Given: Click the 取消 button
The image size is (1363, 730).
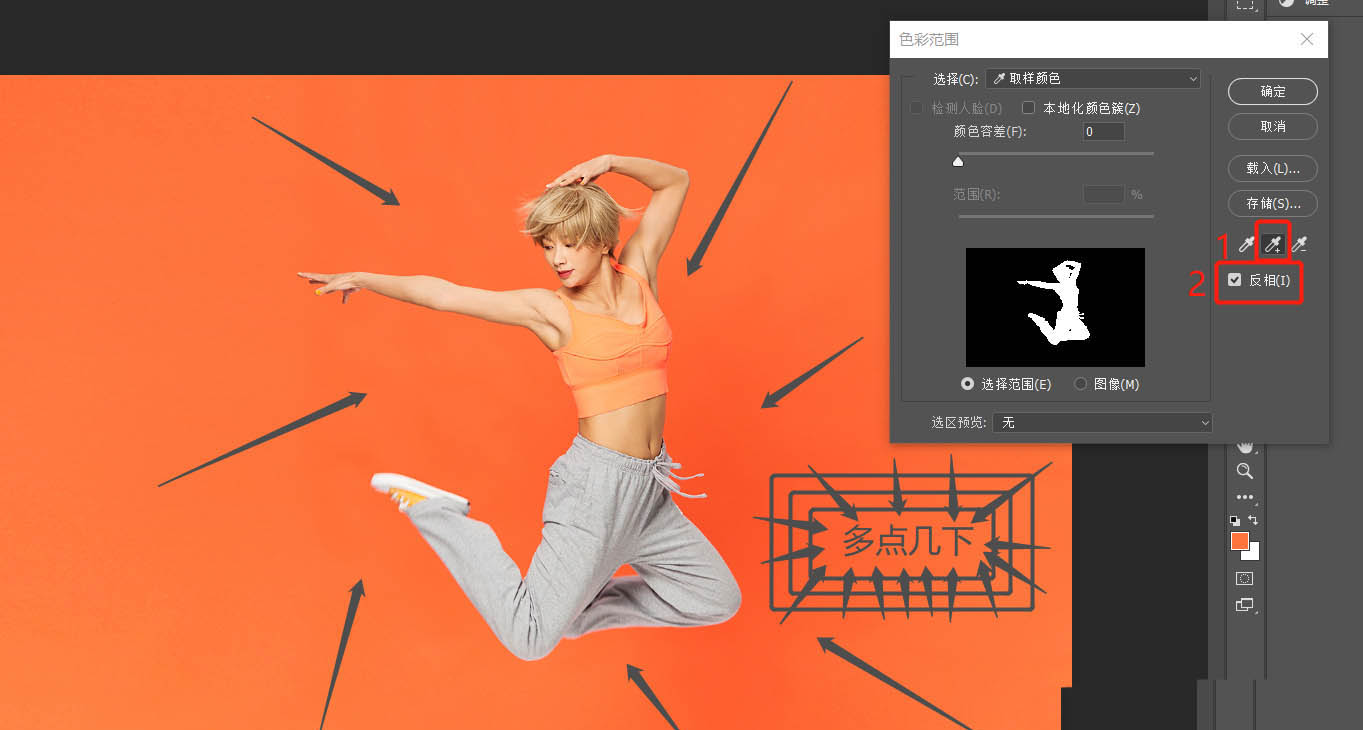Looking at the screenshot, I should point(1273,127).
